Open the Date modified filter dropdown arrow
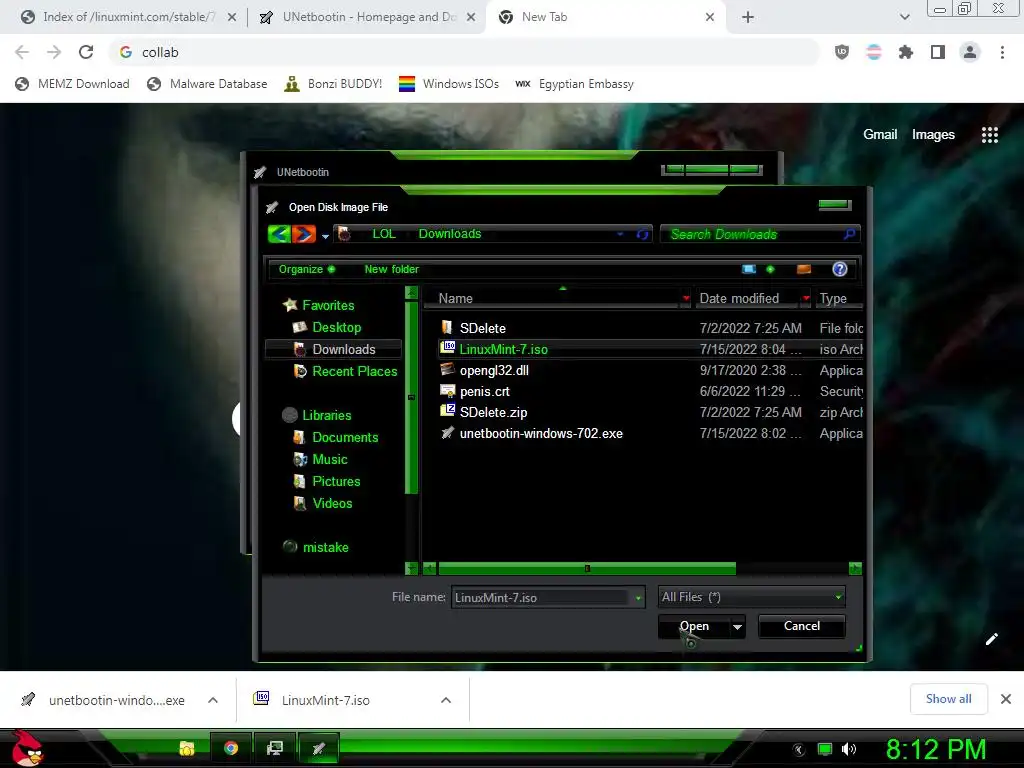The width and height of the screenshot is (1024, 768). pos(806,298)
